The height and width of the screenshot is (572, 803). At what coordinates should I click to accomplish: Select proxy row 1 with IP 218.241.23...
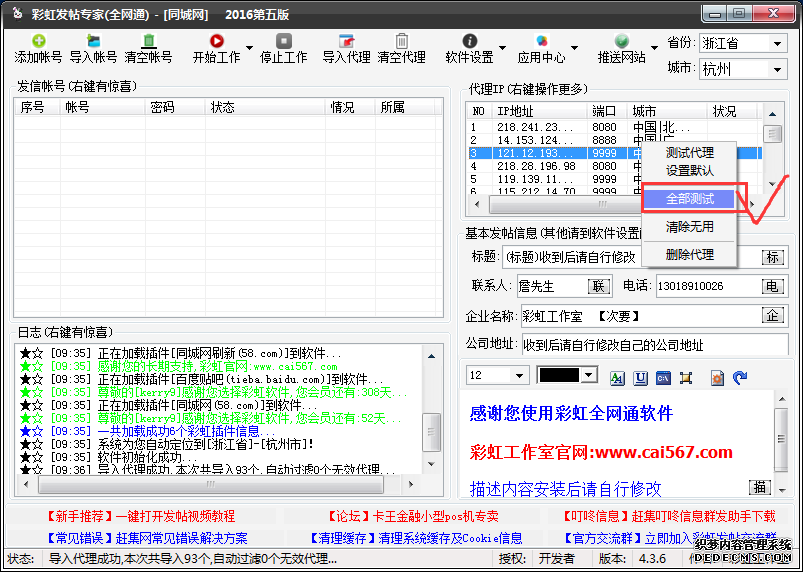pyautogui.click(x=614, y=126)
